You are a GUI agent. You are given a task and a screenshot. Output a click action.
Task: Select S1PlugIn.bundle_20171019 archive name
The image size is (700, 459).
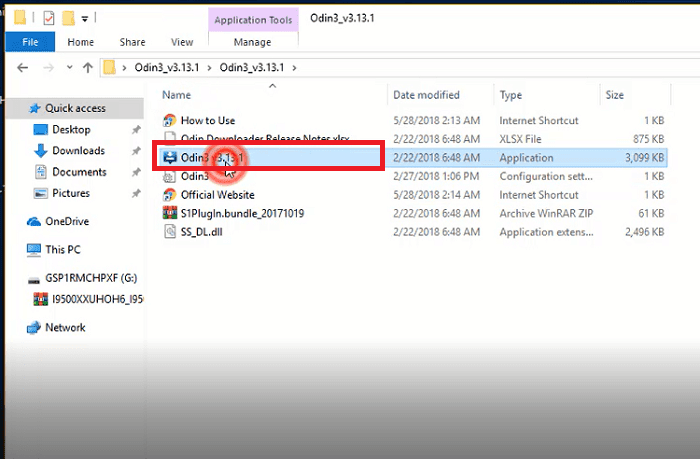[242, 213]
